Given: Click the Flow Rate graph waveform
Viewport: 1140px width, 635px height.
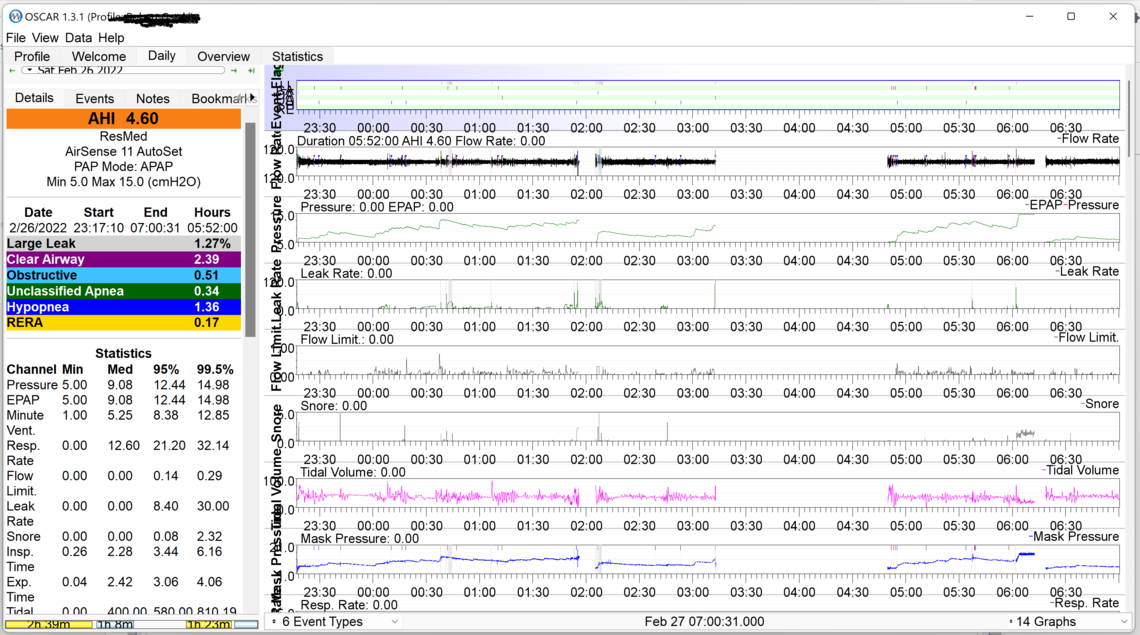Looking at the screenshot, I should 707,161.
